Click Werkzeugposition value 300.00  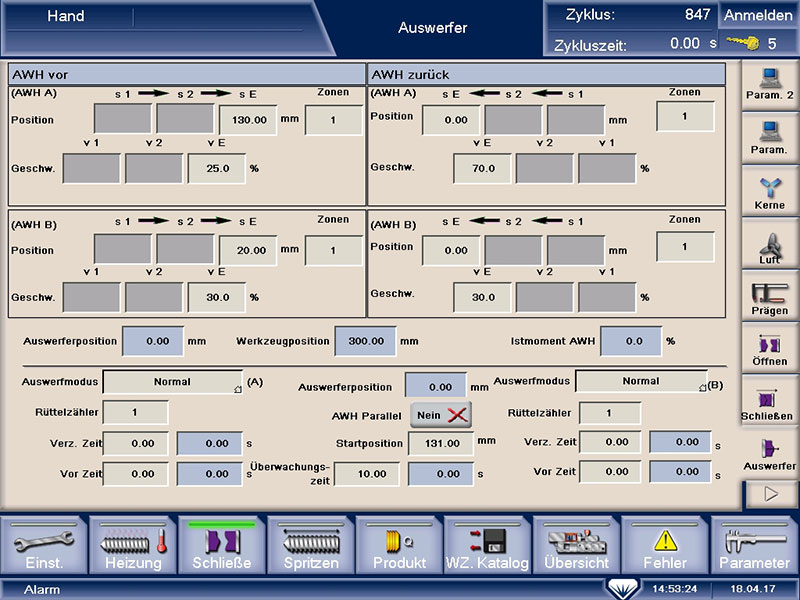365,341
